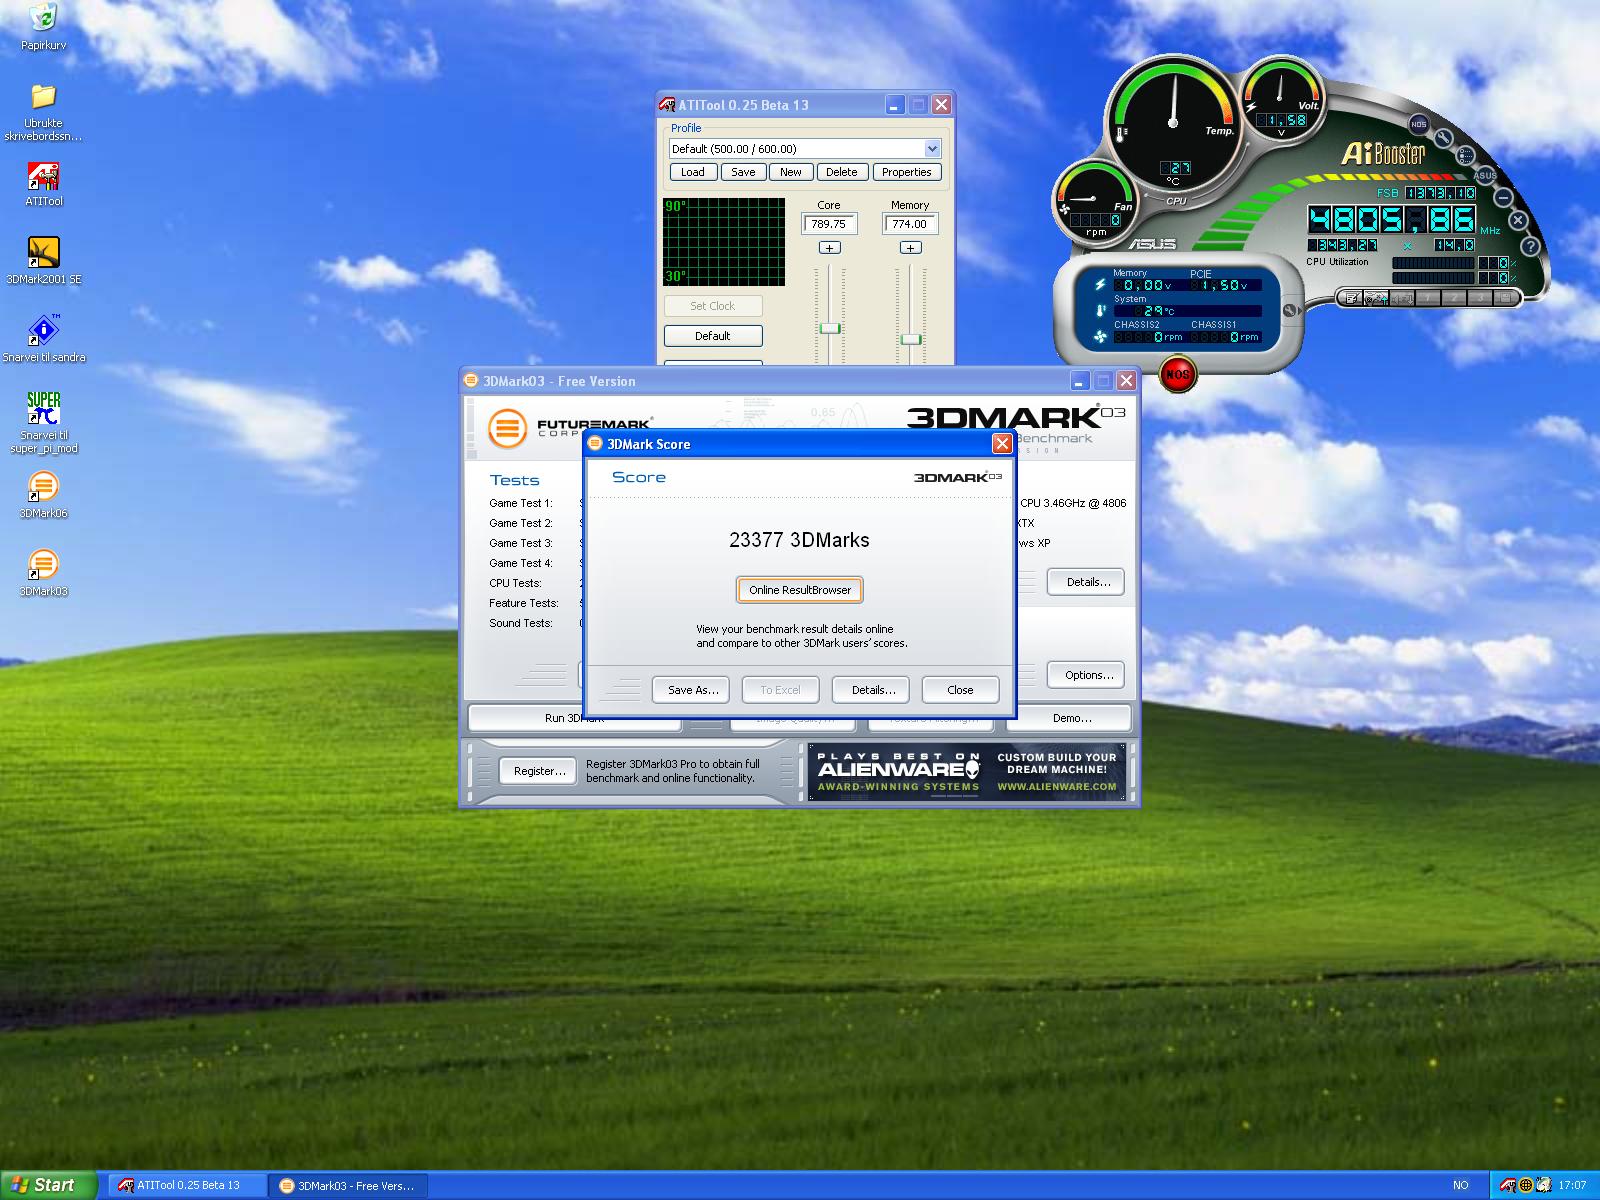Open the Start menu
Viewport: 1600px width, 1200px height.
pyautogui.click(x=48, y=1185)
